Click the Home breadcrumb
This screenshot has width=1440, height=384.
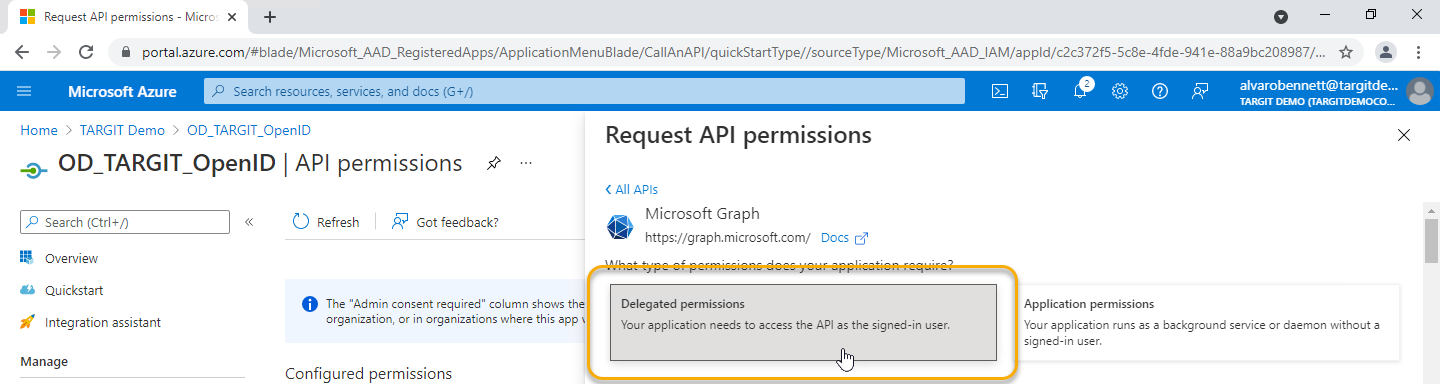(39, 130)
